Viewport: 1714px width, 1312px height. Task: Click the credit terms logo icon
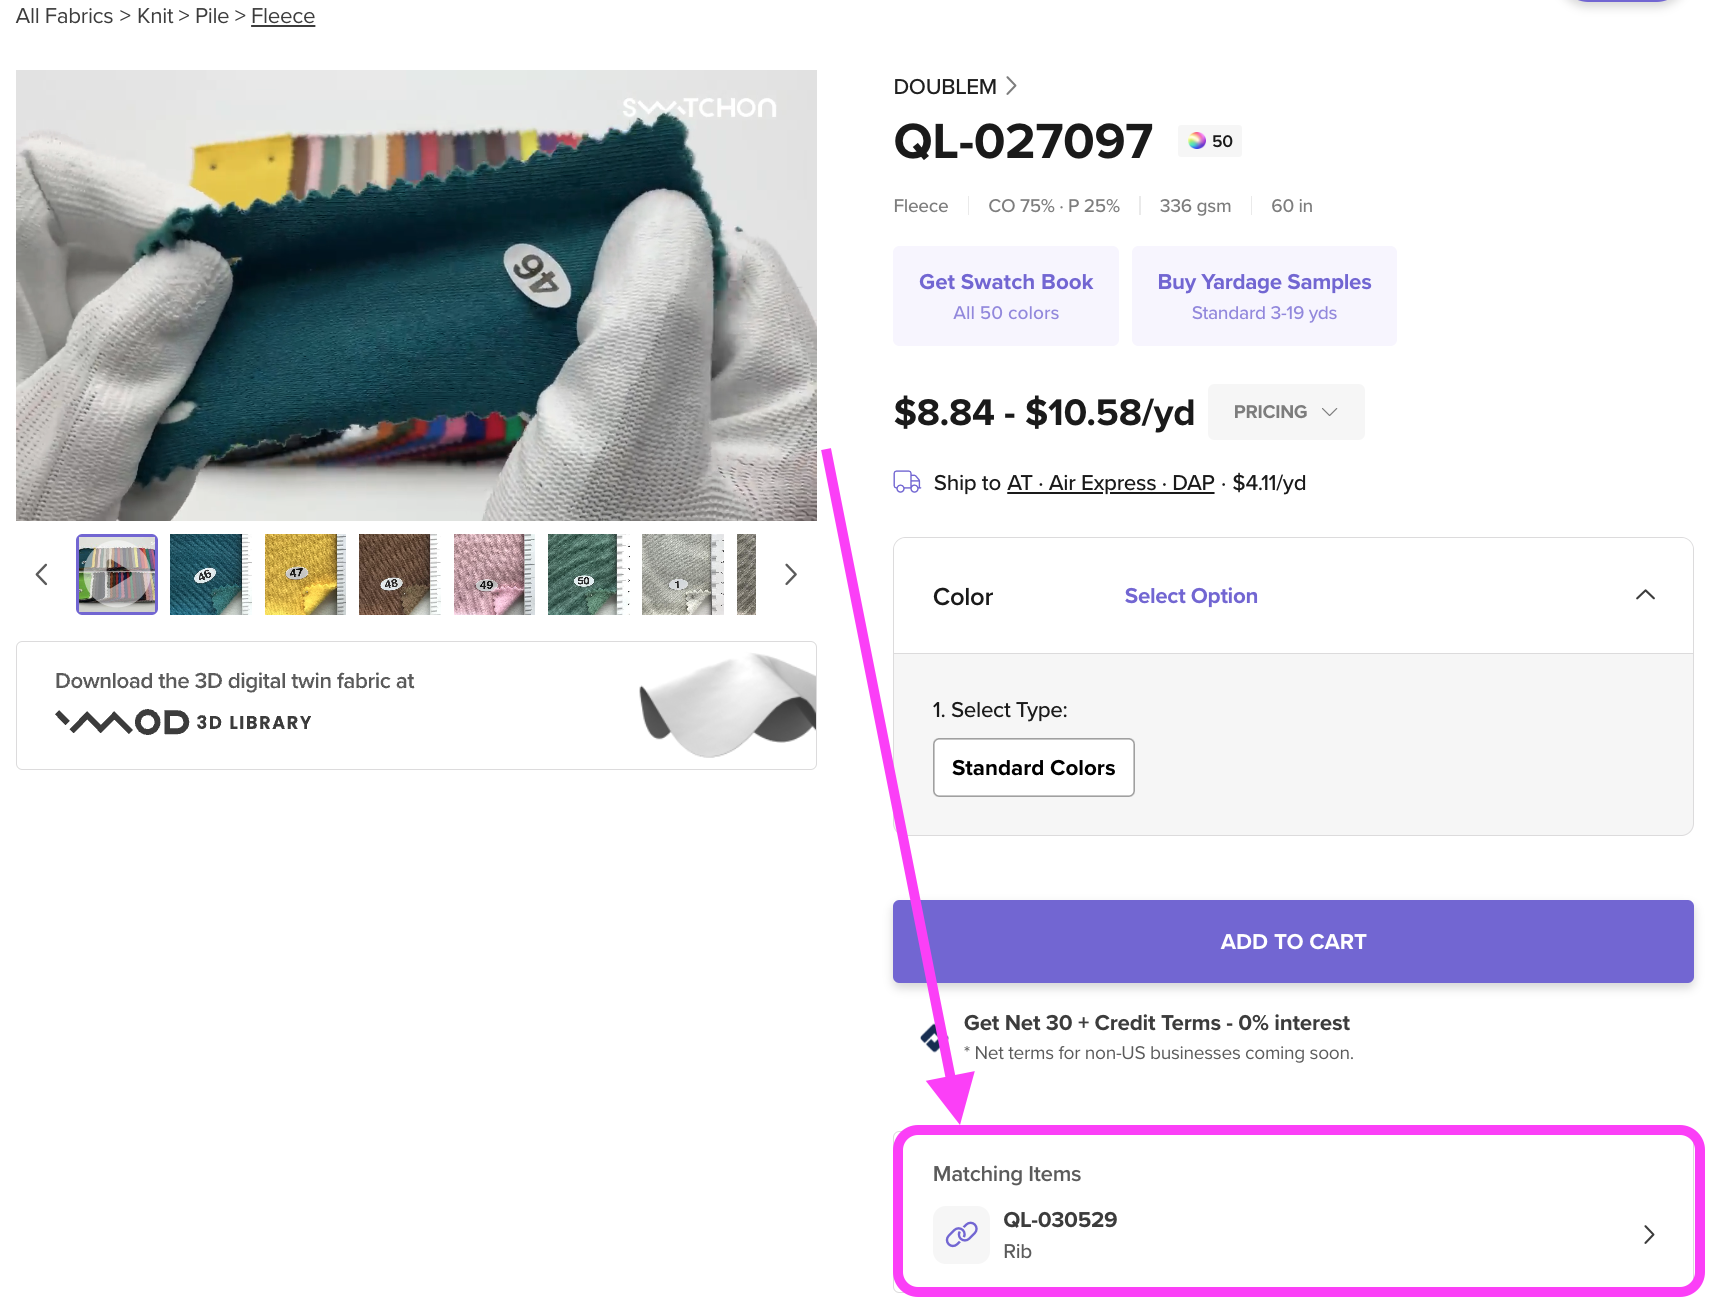tap(932, 1038)
